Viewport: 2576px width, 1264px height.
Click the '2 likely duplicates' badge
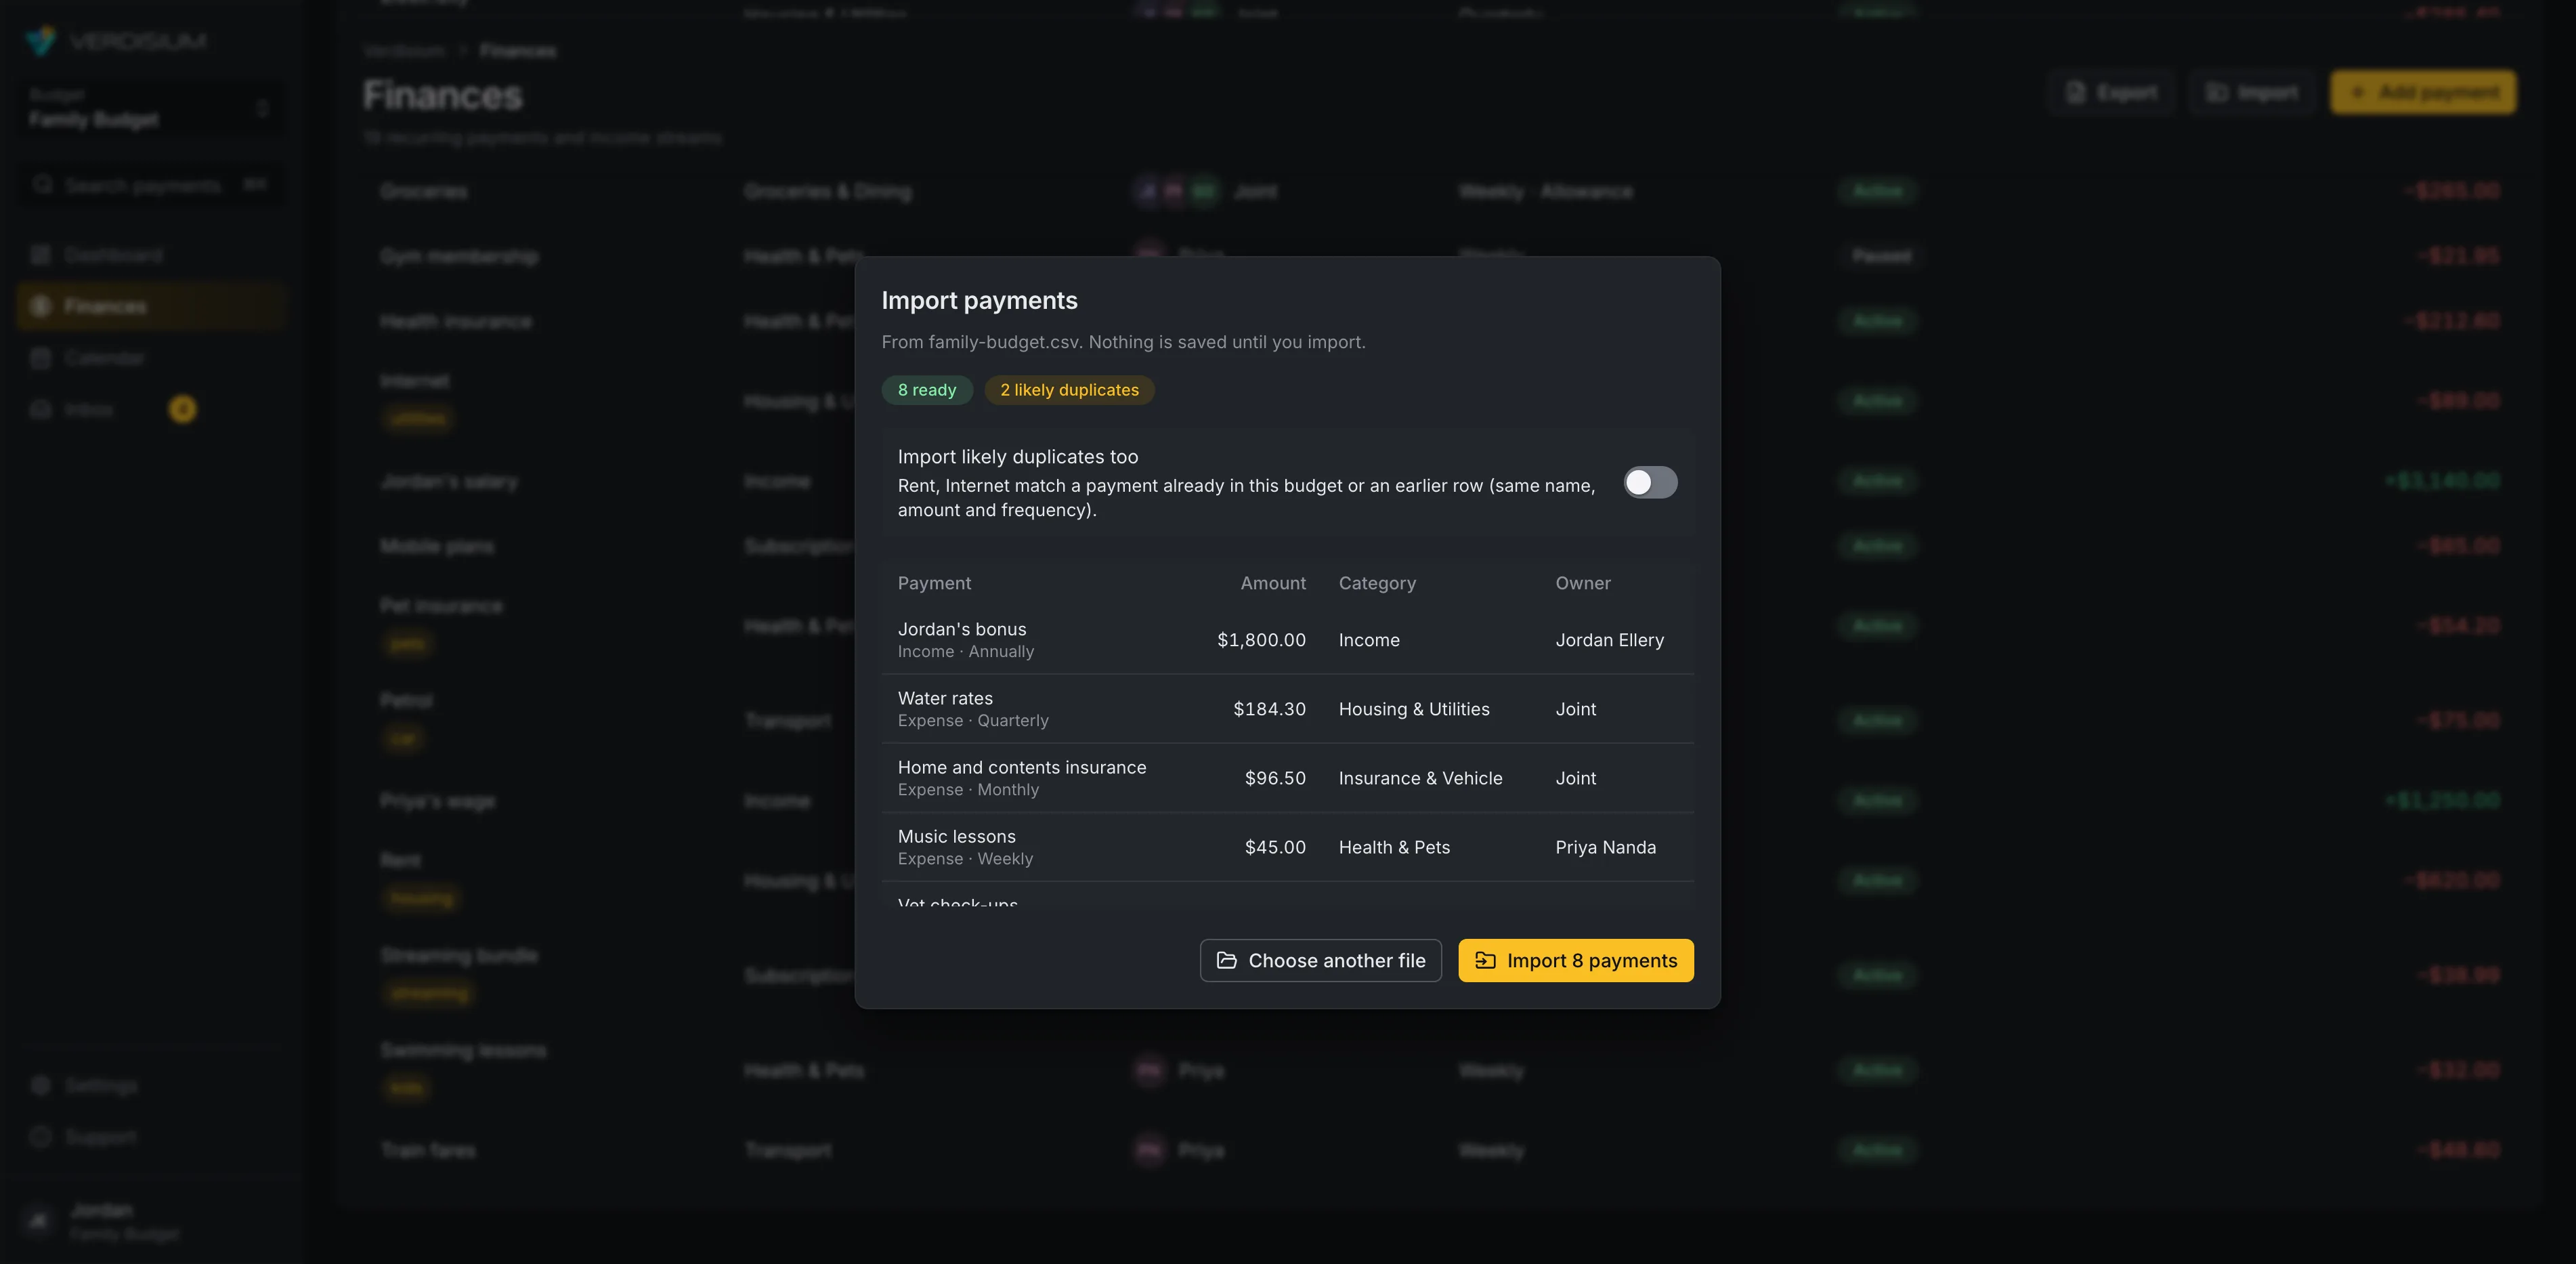1069,390
